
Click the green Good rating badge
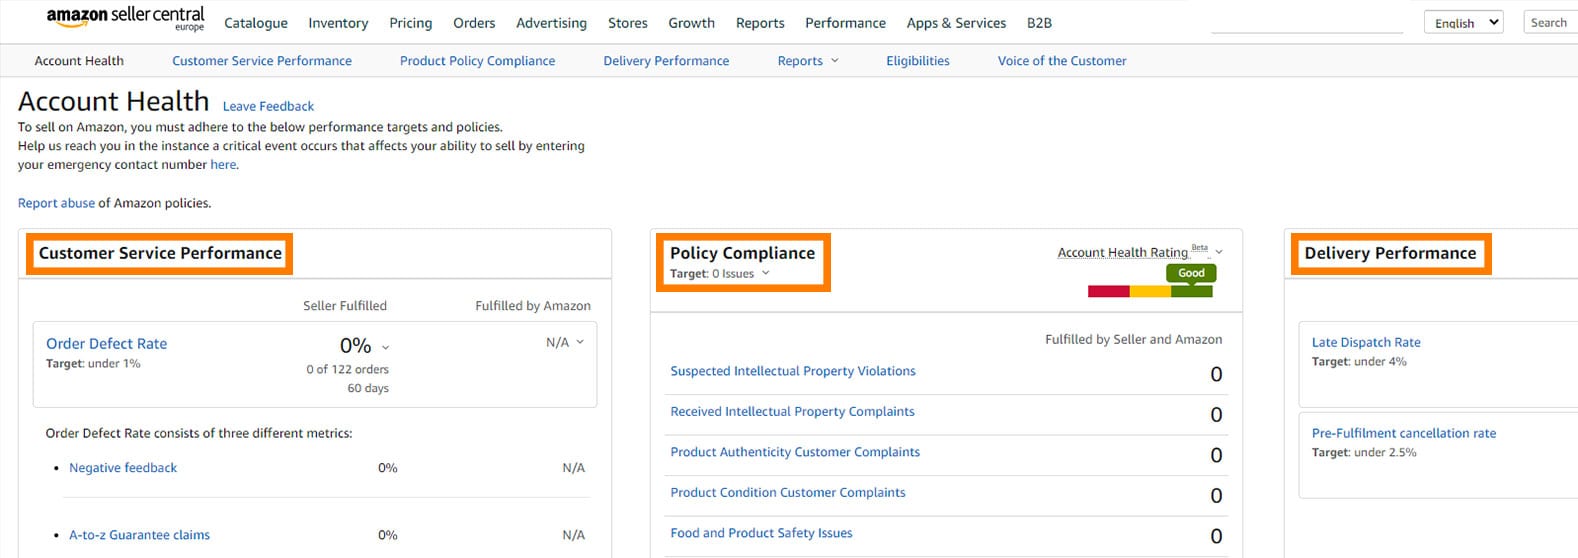coord(1191,272)
